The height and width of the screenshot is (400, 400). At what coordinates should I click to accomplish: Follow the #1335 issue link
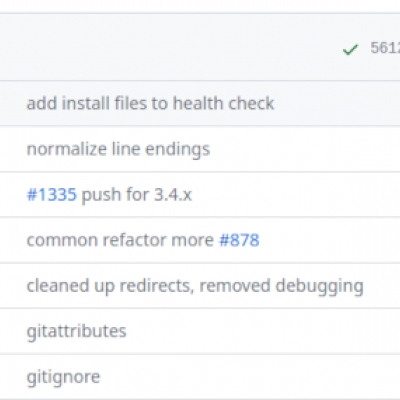(52, 194)
